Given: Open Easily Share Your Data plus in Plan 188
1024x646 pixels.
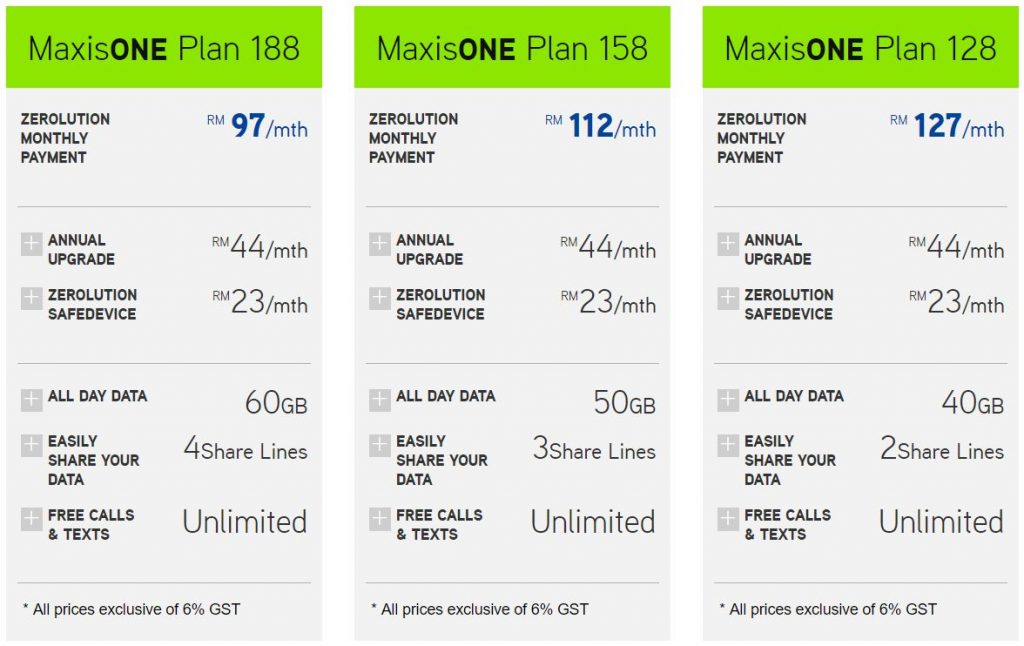Looking at the screenshot, I should point(31,445).
